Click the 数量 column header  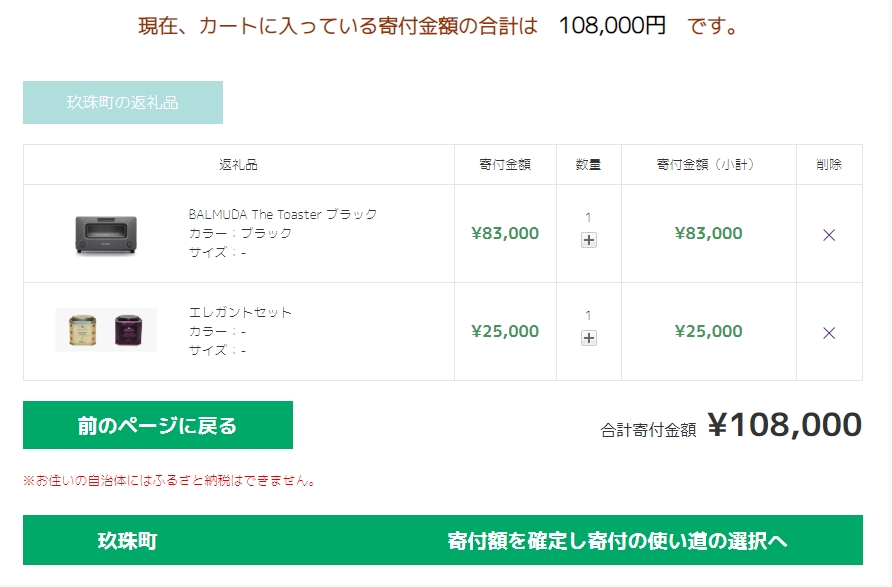coord(588,165)
